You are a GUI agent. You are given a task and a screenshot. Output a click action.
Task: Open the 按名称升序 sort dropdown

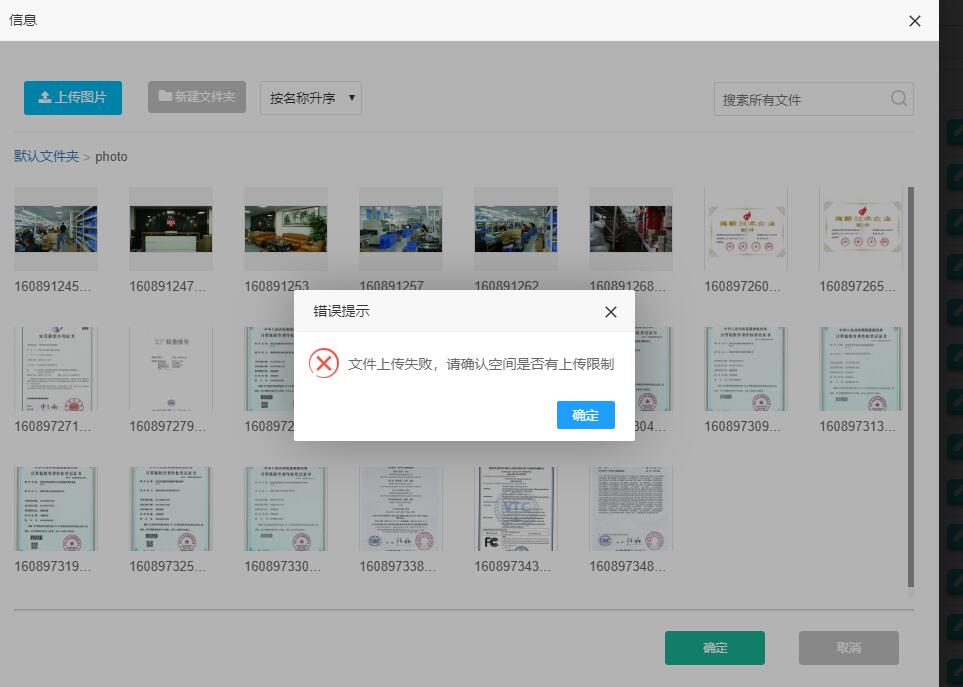pyautogui.click(x=311, y=98)
